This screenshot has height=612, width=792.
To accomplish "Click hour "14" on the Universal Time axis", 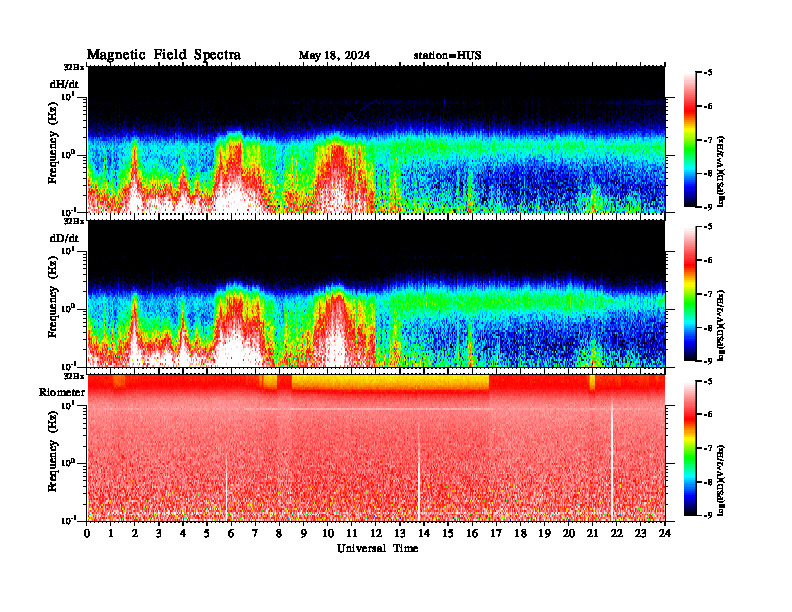I will (424, 533).
